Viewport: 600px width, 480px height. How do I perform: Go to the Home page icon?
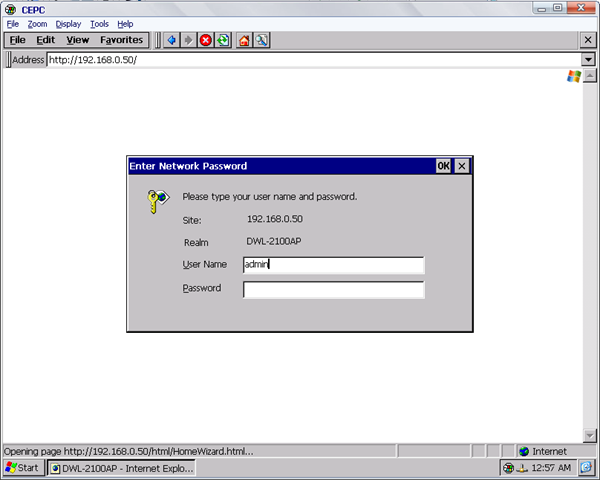[x=244, y=40]
